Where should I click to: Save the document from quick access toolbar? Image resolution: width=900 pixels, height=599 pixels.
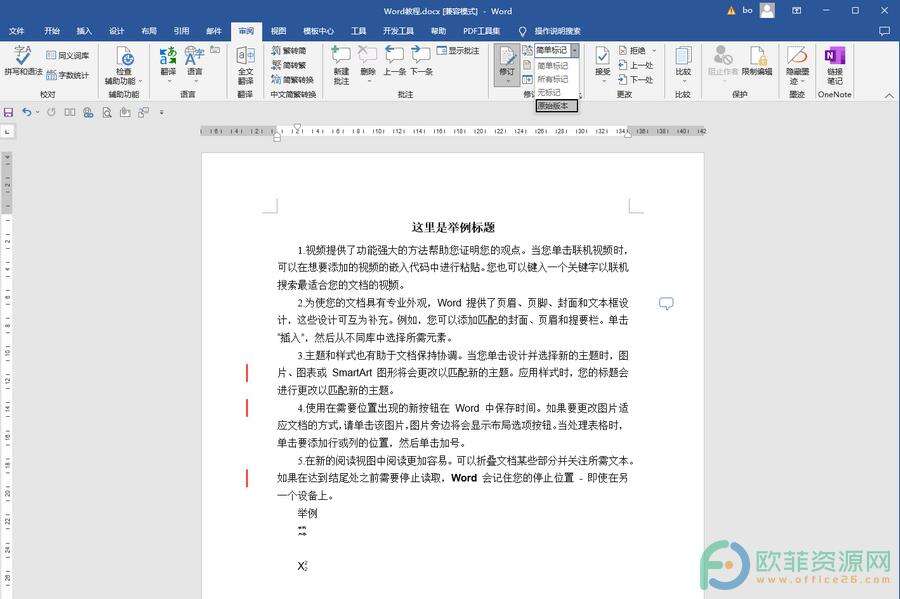coord(8,112)
